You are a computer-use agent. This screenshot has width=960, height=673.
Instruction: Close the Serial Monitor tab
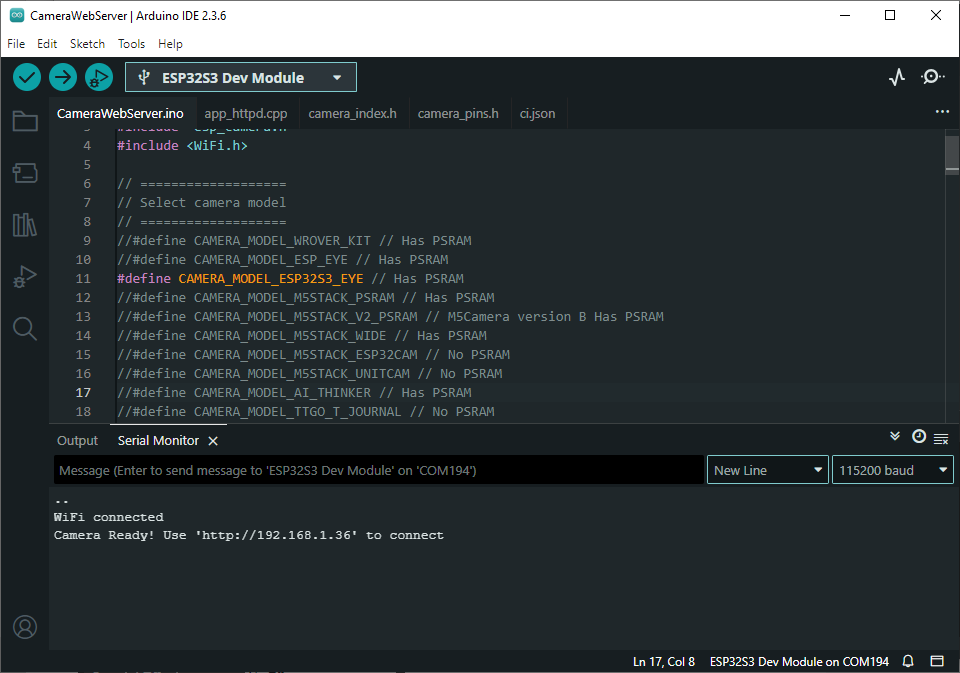[213, 441]
